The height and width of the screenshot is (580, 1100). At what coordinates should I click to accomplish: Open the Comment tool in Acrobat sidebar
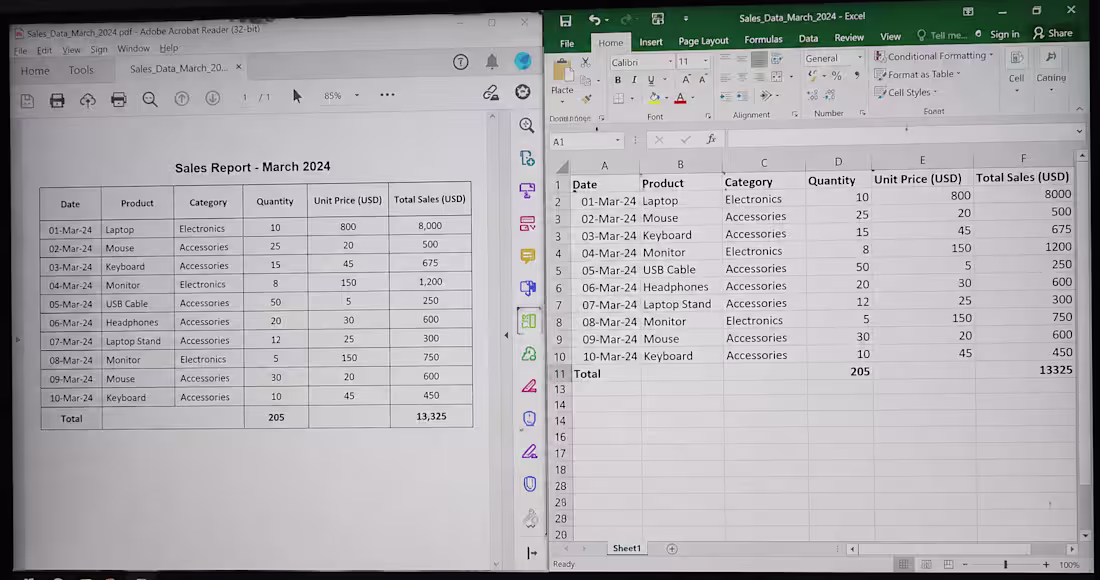(528, 256)
